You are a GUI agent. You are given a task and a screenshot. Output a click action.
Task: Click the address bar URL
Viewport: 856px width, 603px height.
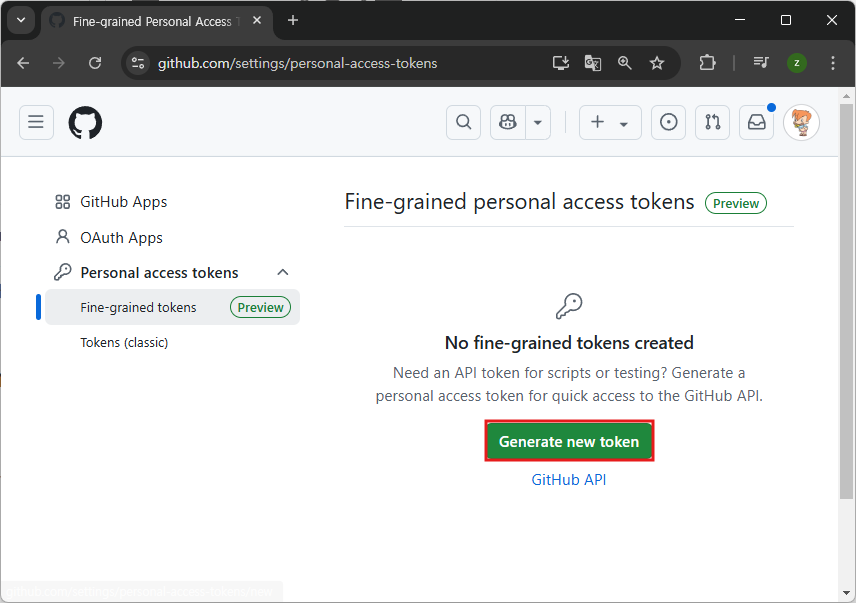[298, 63]
